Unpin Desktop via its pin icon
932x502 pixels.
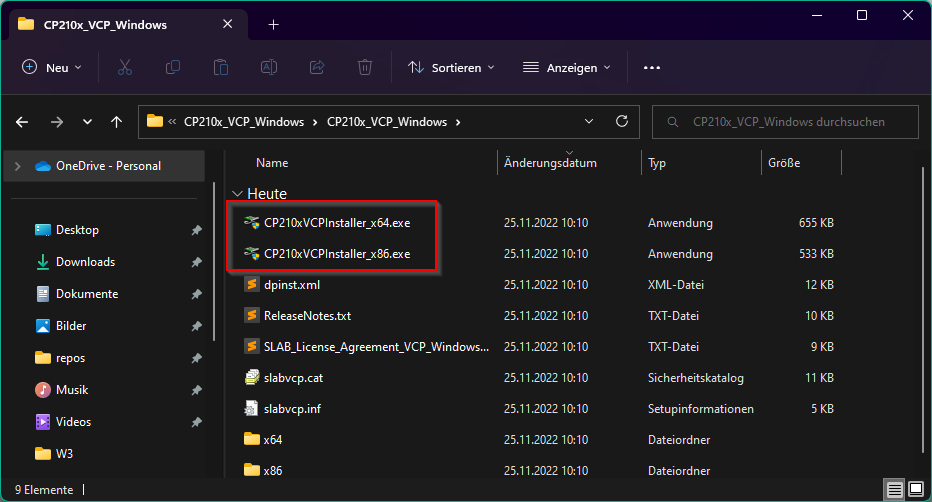pyautogui.click(x=196, y=231)
